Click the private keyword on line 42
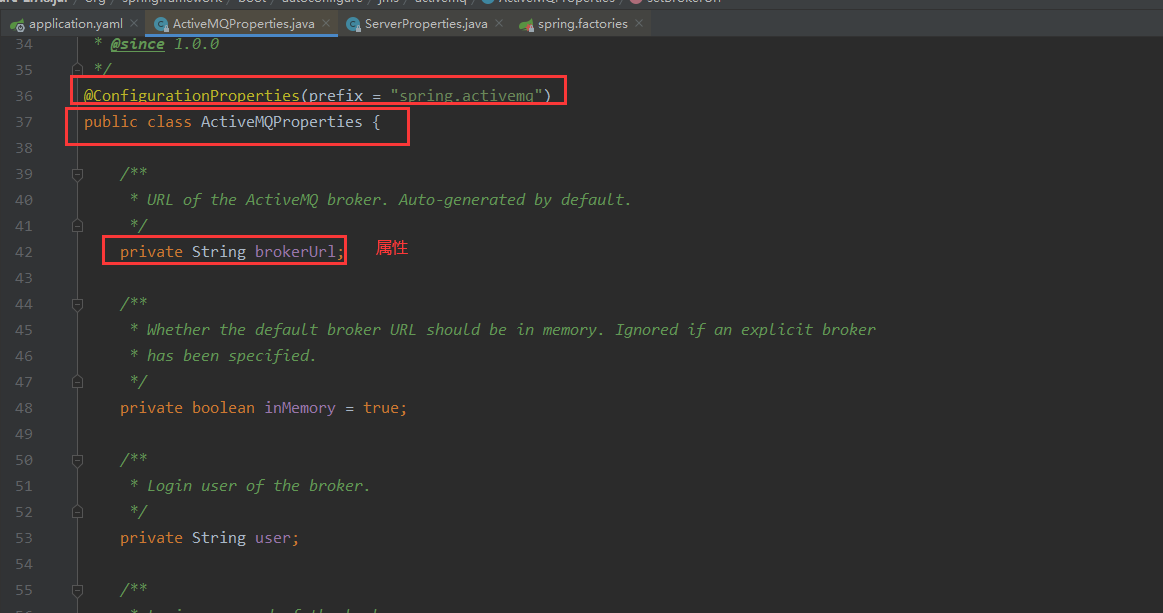 151,252
